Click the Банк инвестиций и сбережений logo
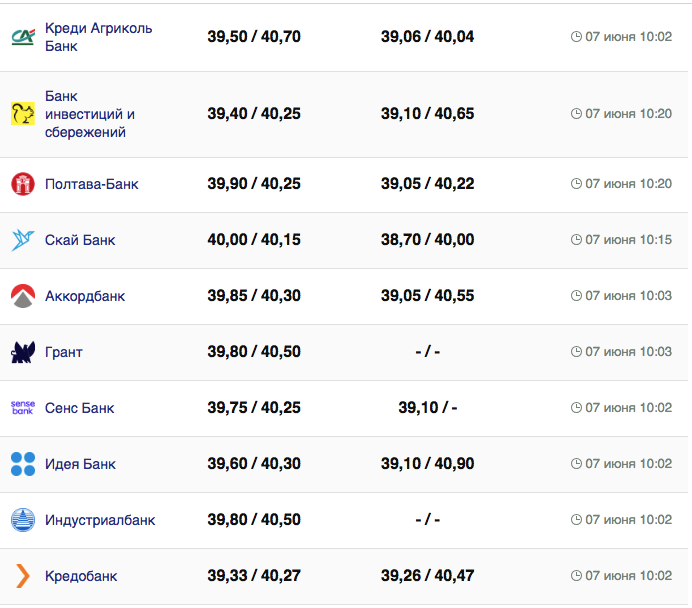The image size is (692, 608). pyautogui.click(x=23, y=114)
